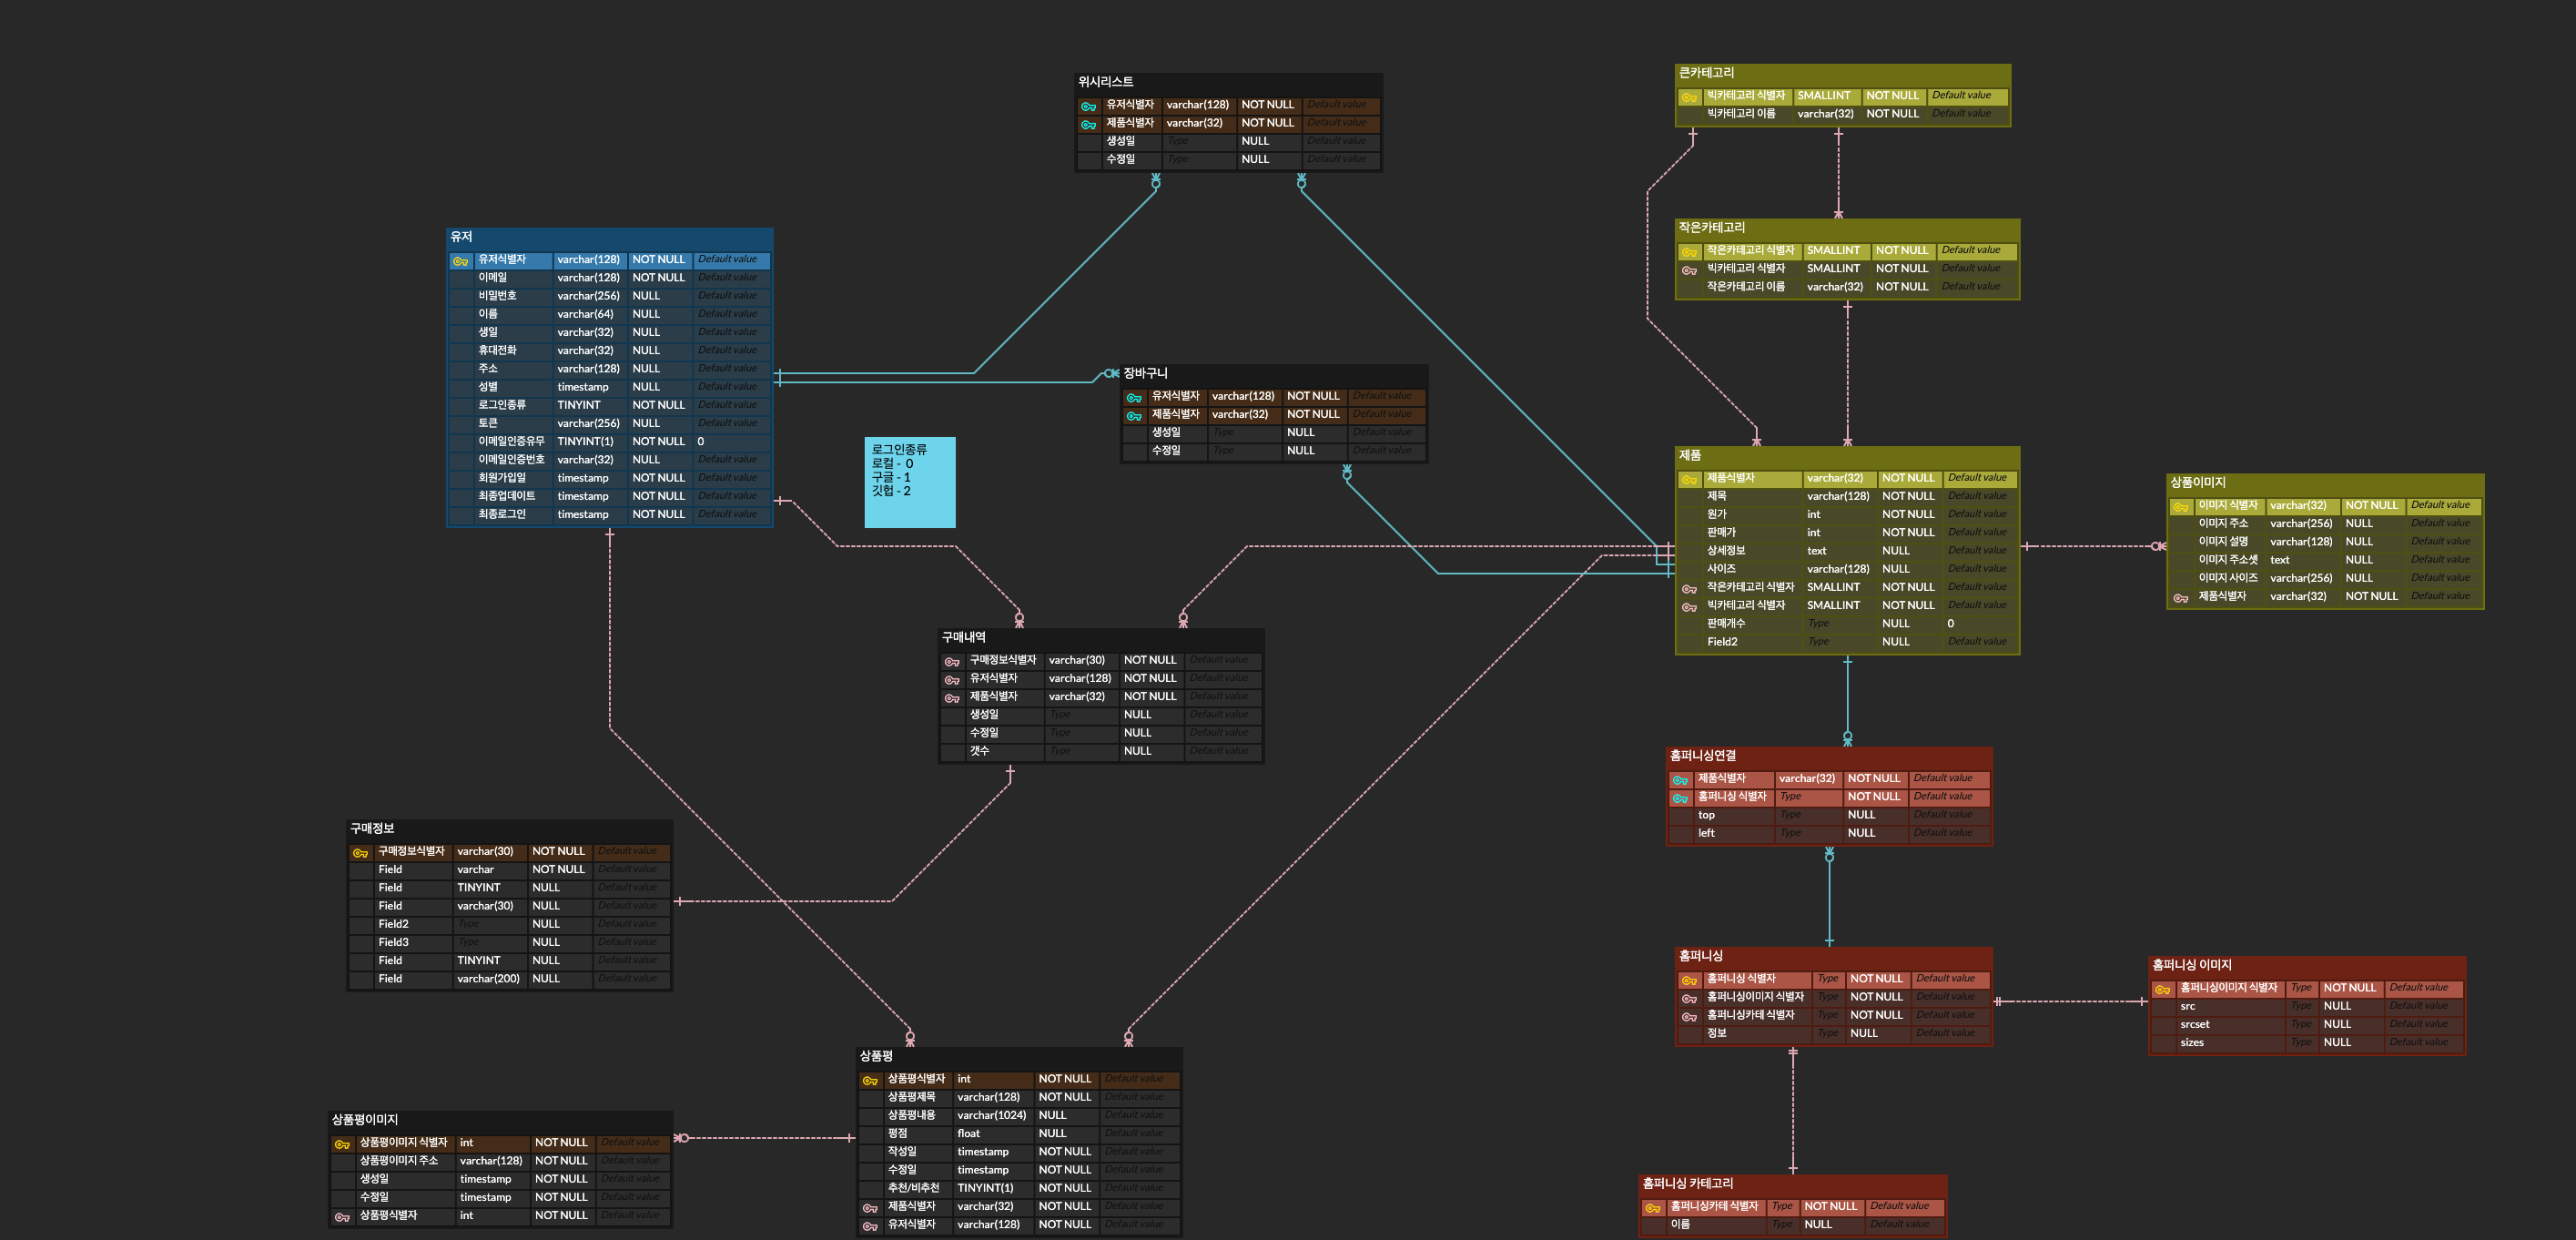Viewport: 2576px width, 1240px height.
Task: Select the 홈퍼니싱 카테고리 table title
Action: pyautogui.click(x=1688, y=1183)
